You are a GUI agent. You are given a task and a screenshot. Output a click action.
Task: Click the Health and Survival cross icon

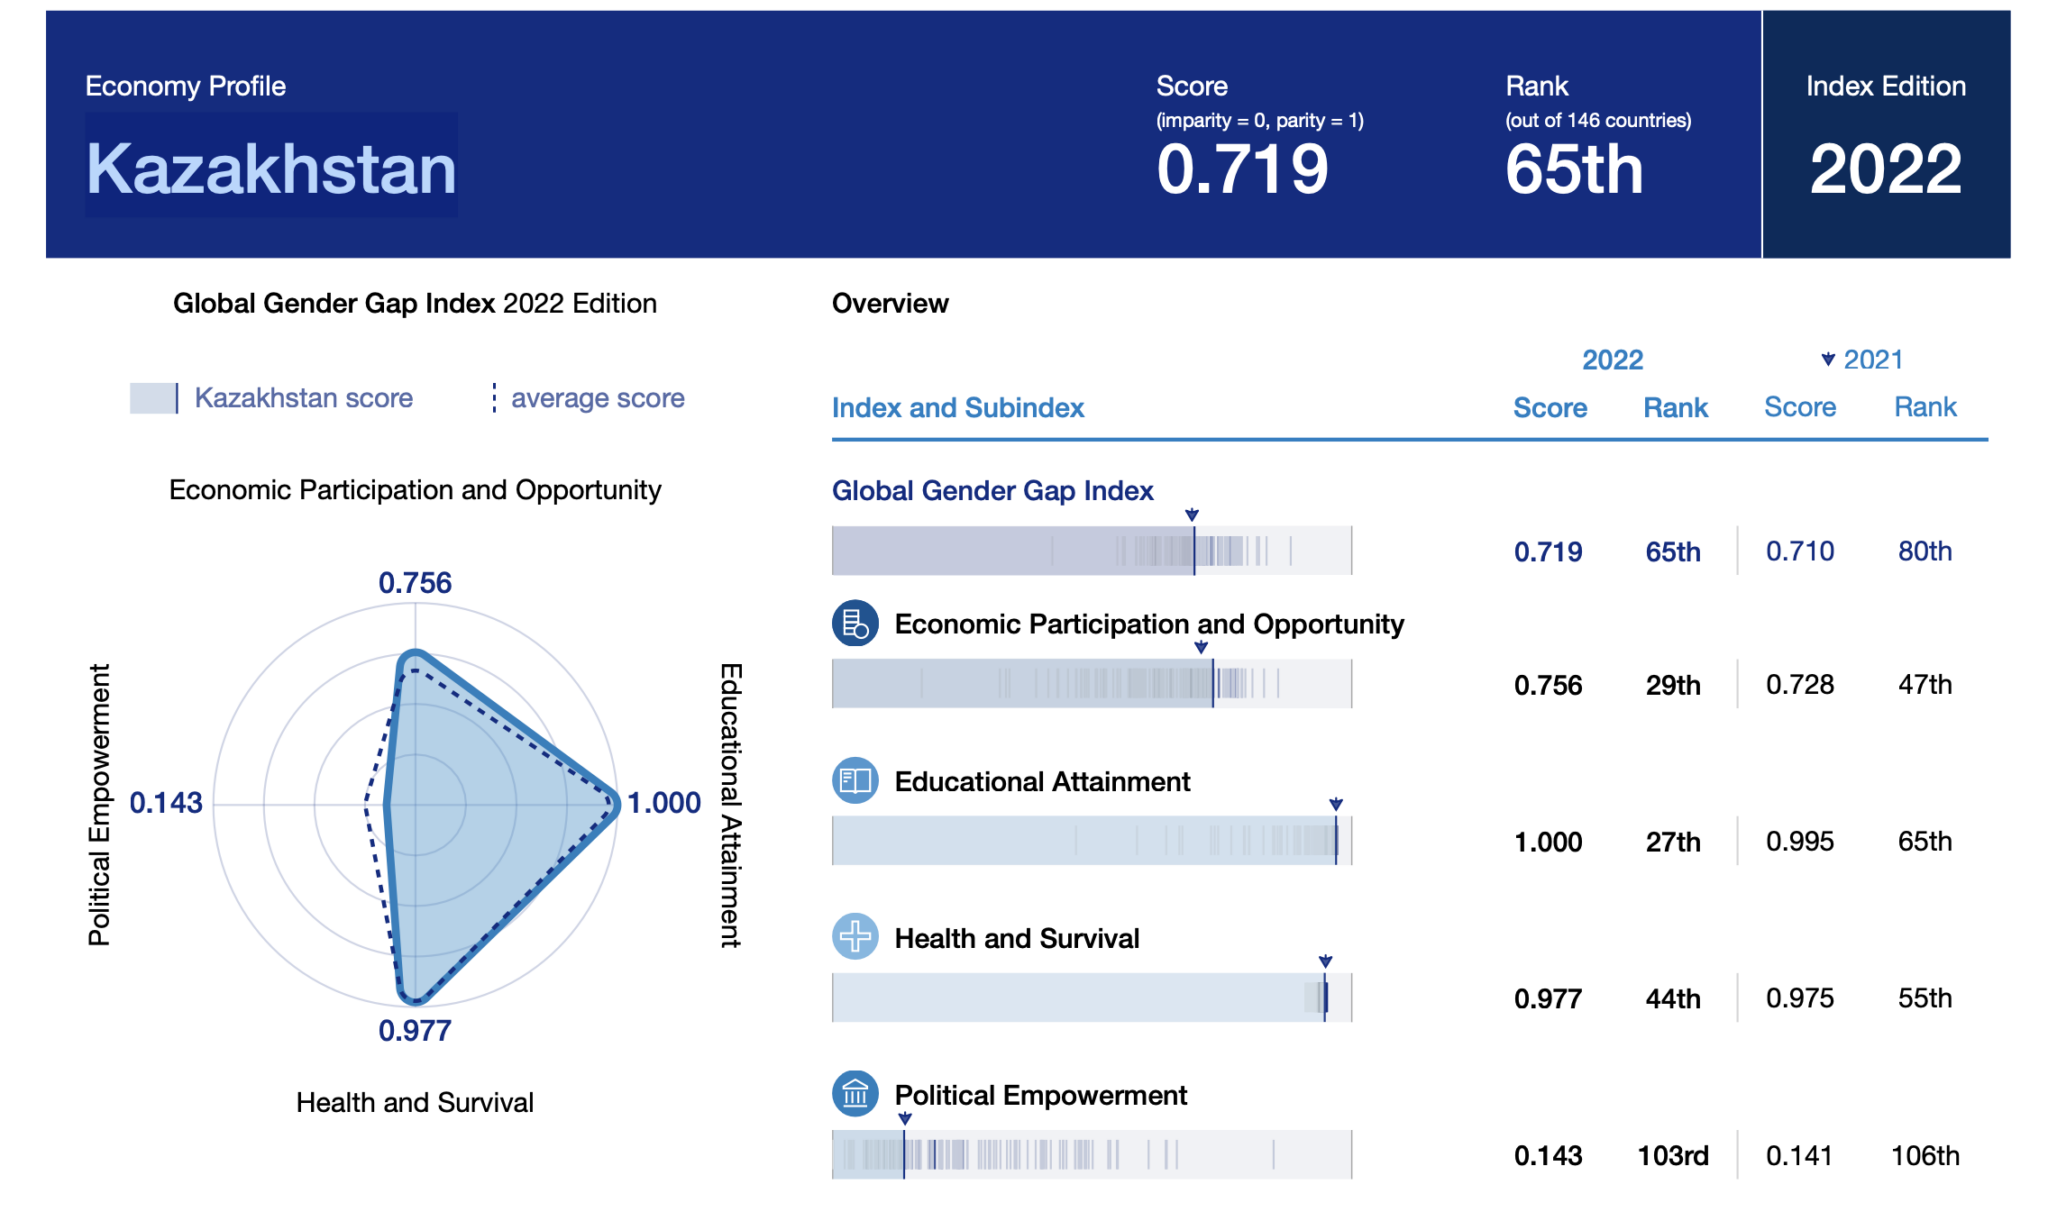pos(855,937)
